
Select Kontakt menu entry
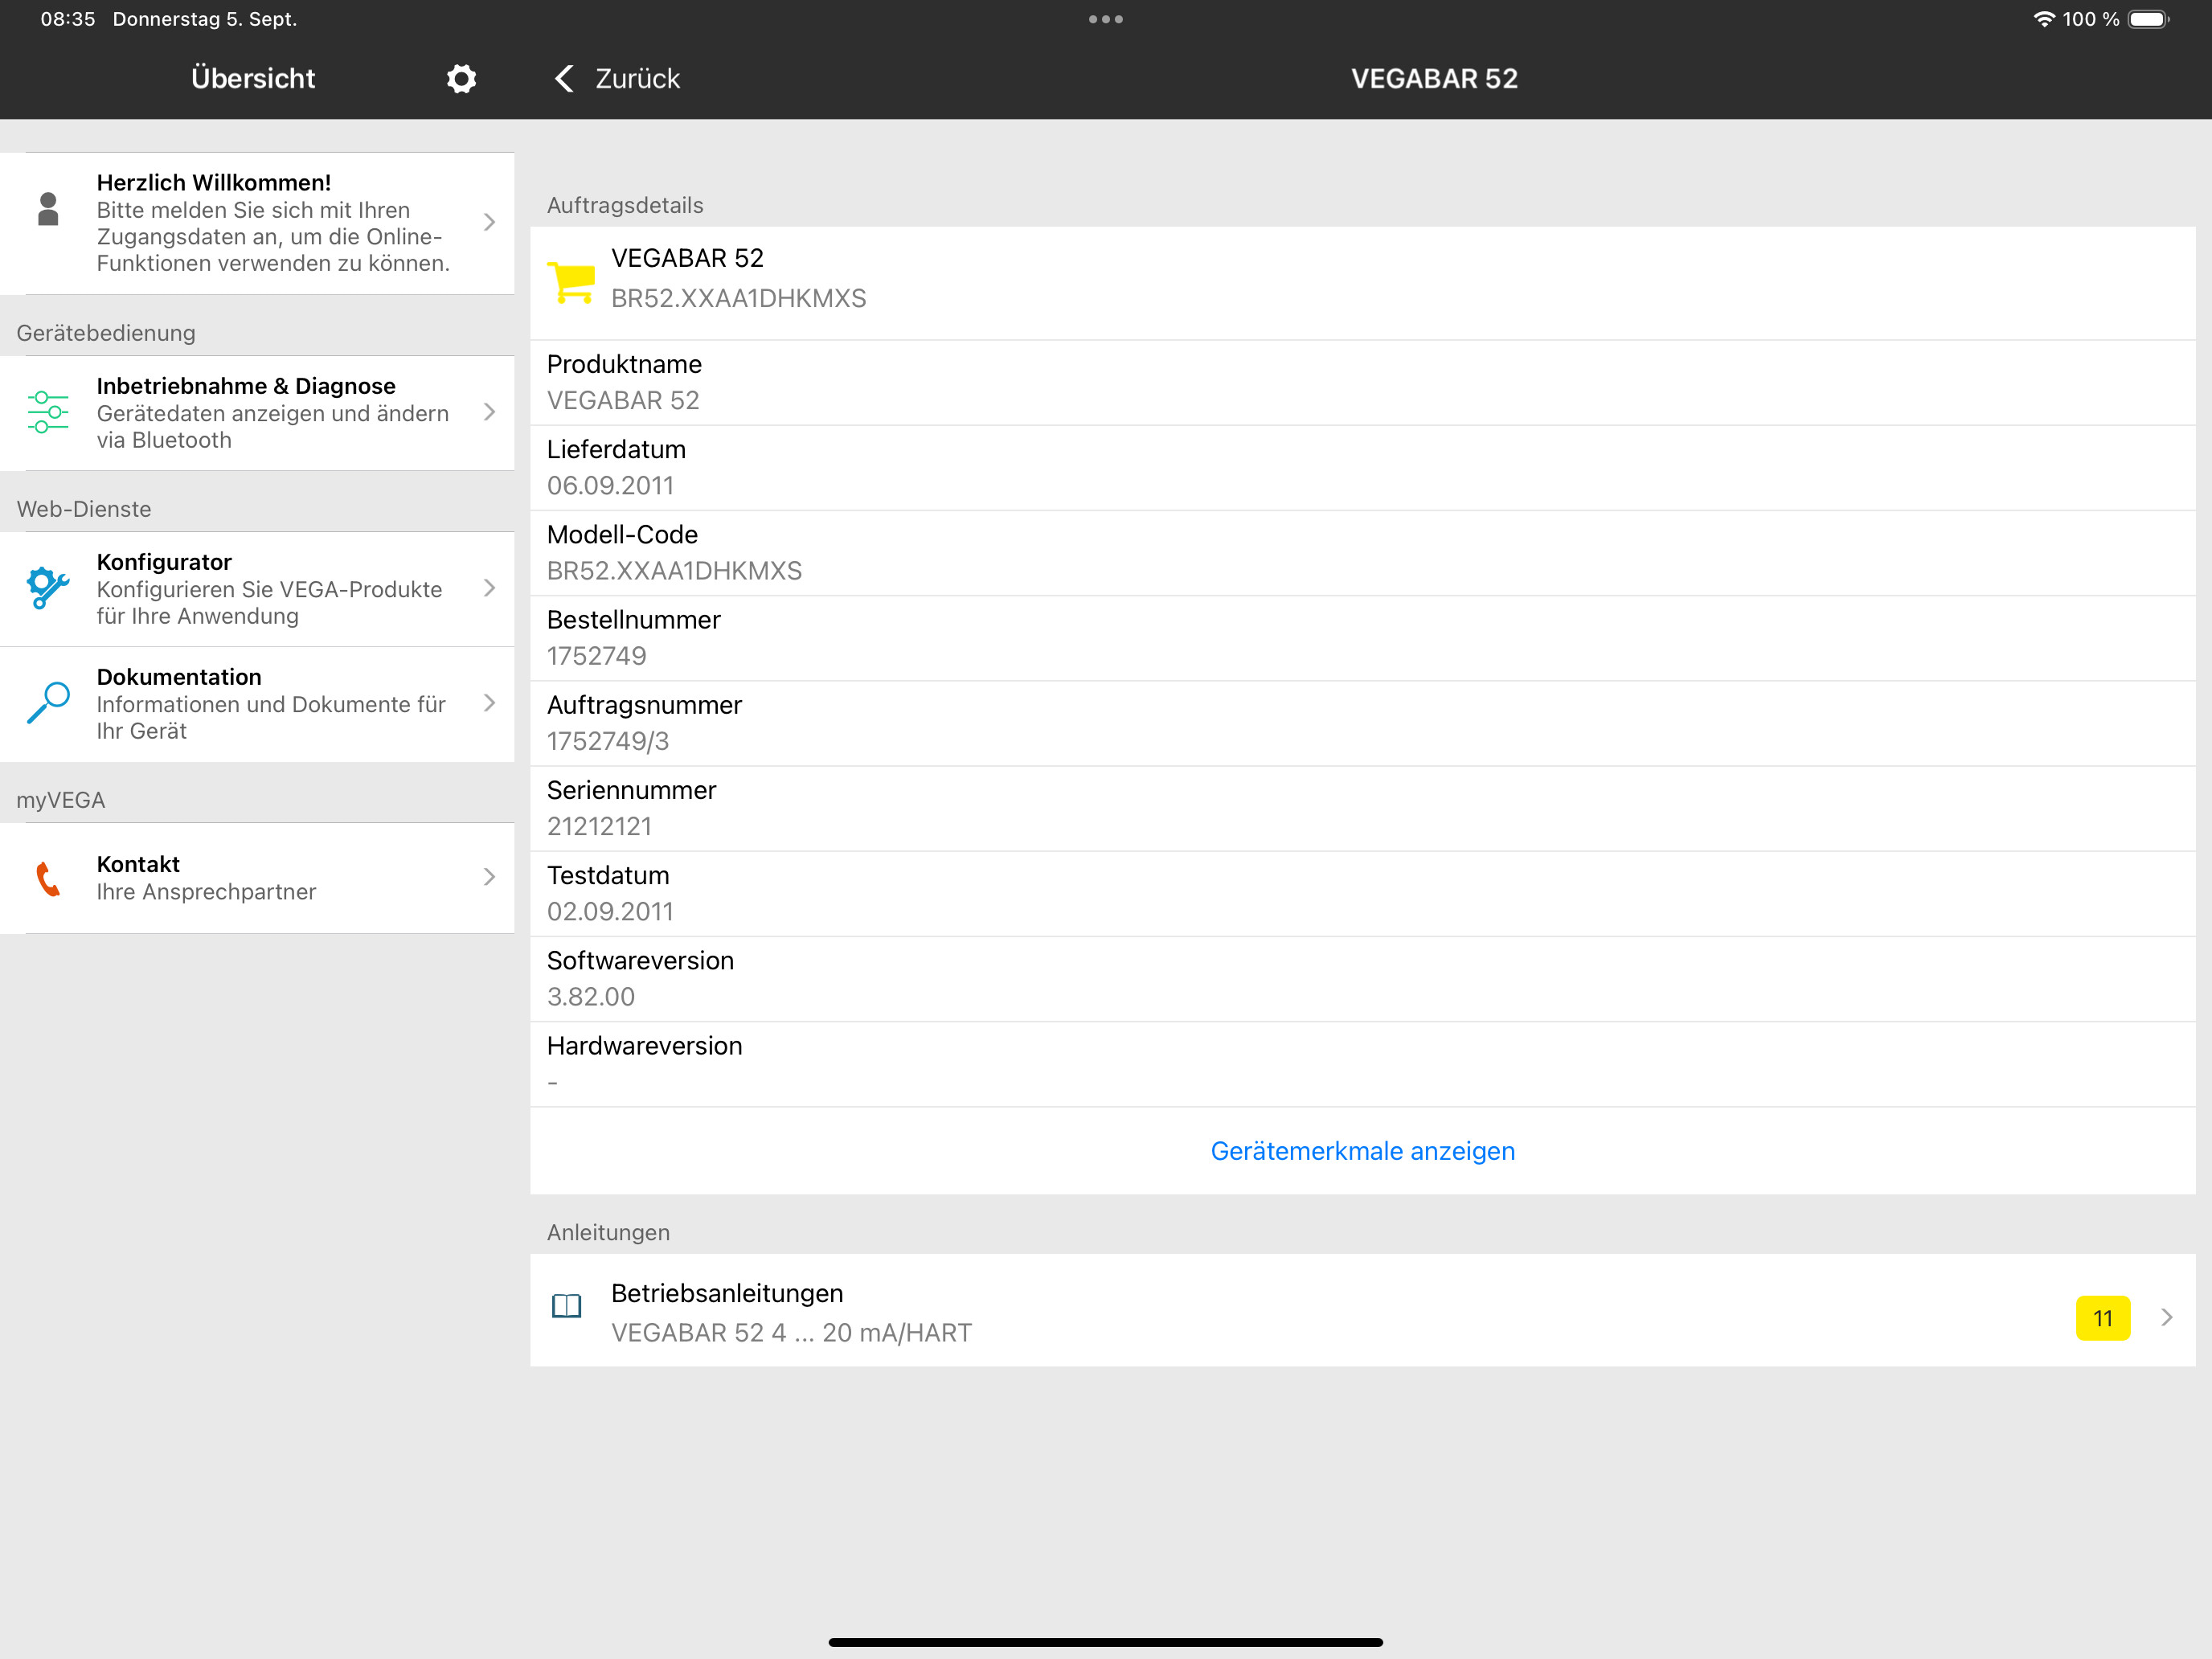coord(257,878)
